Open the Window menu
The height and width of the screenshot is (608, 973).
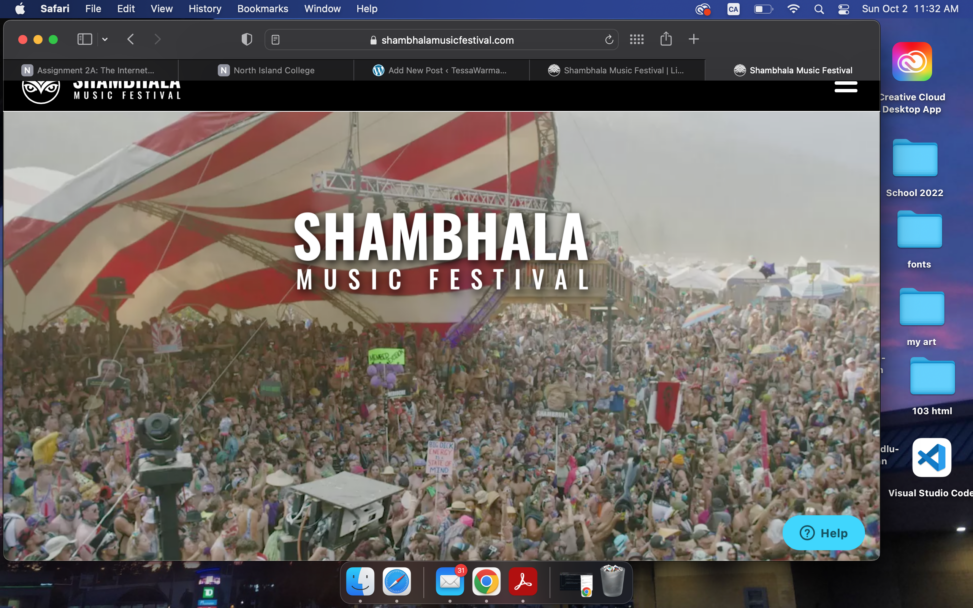click(322, 9)
